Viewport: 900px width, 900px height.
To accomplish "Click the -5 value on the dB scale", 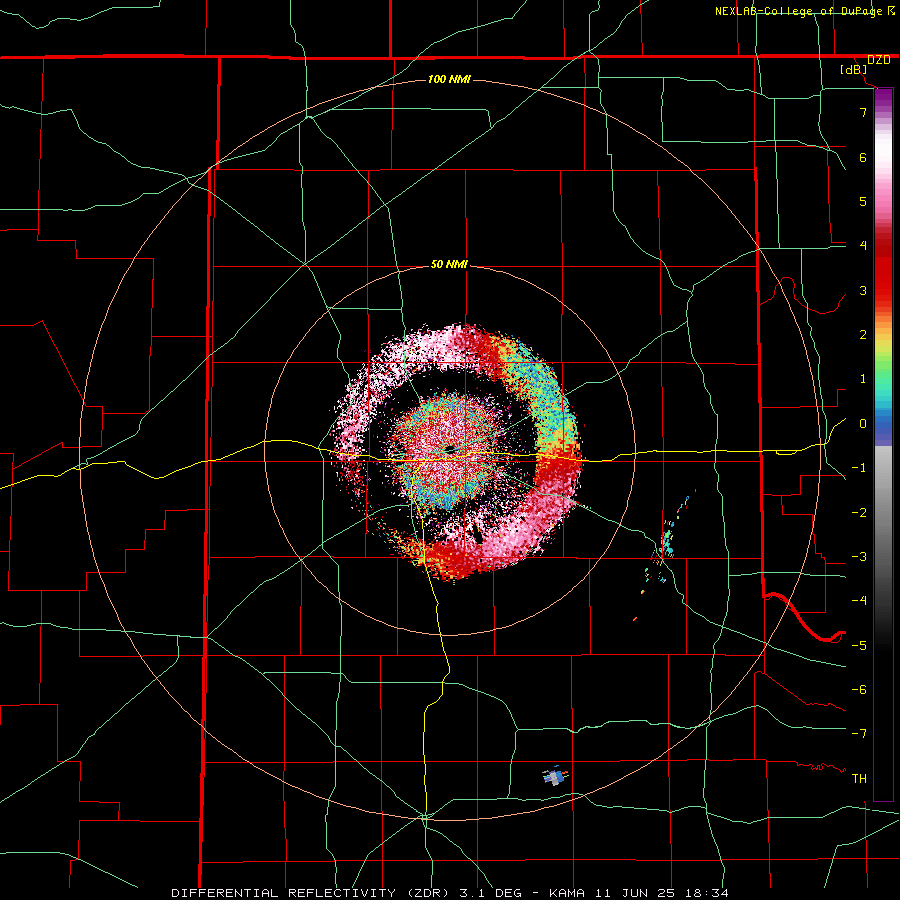I will [859, 645].
